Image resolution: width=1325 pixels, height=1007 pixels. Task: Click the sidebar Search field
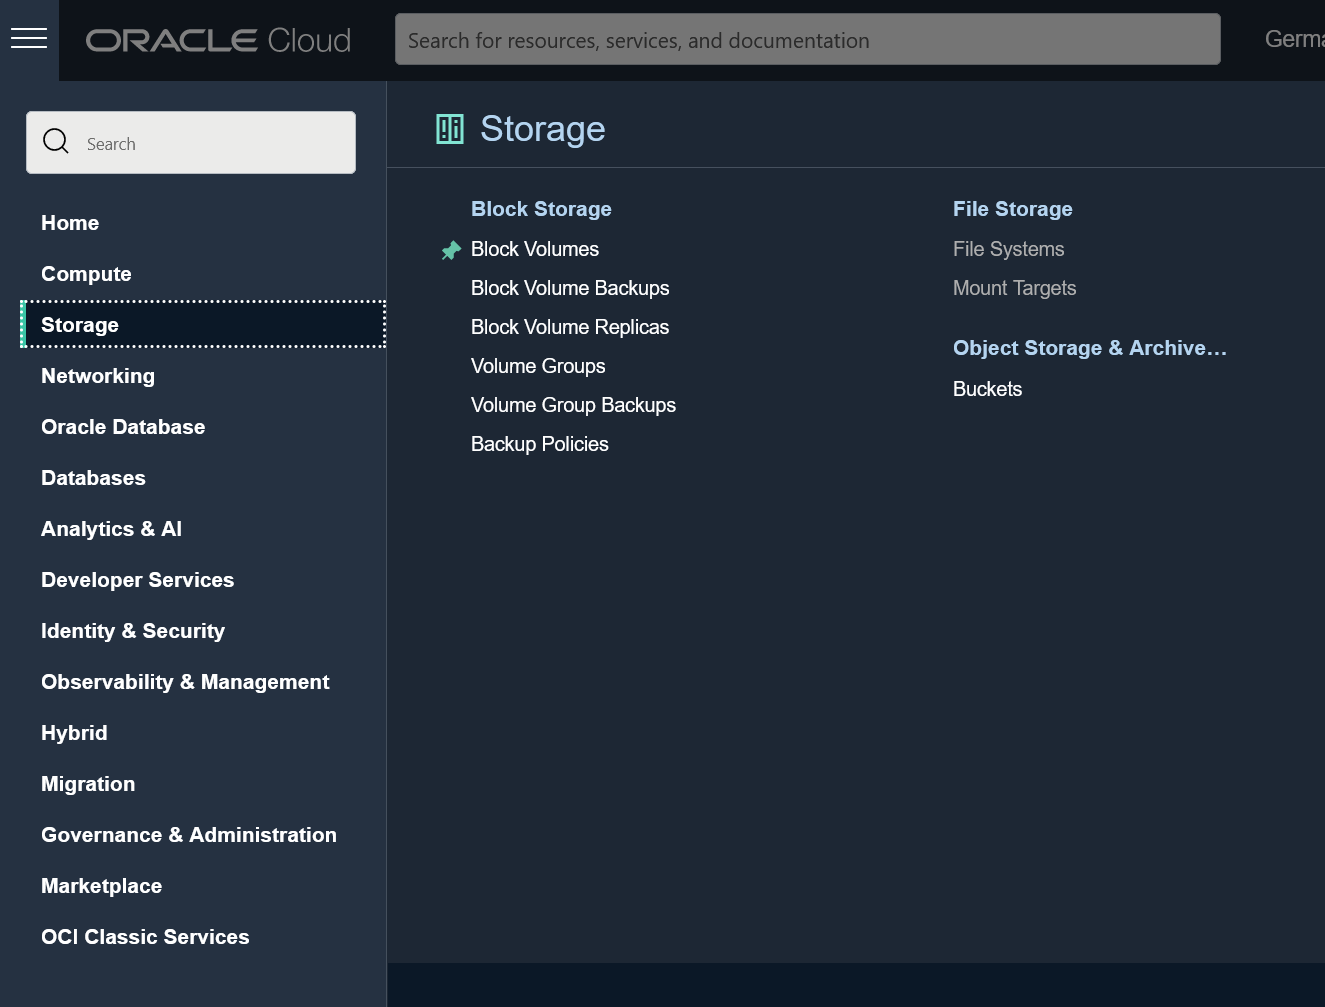[x=200, y=142]
